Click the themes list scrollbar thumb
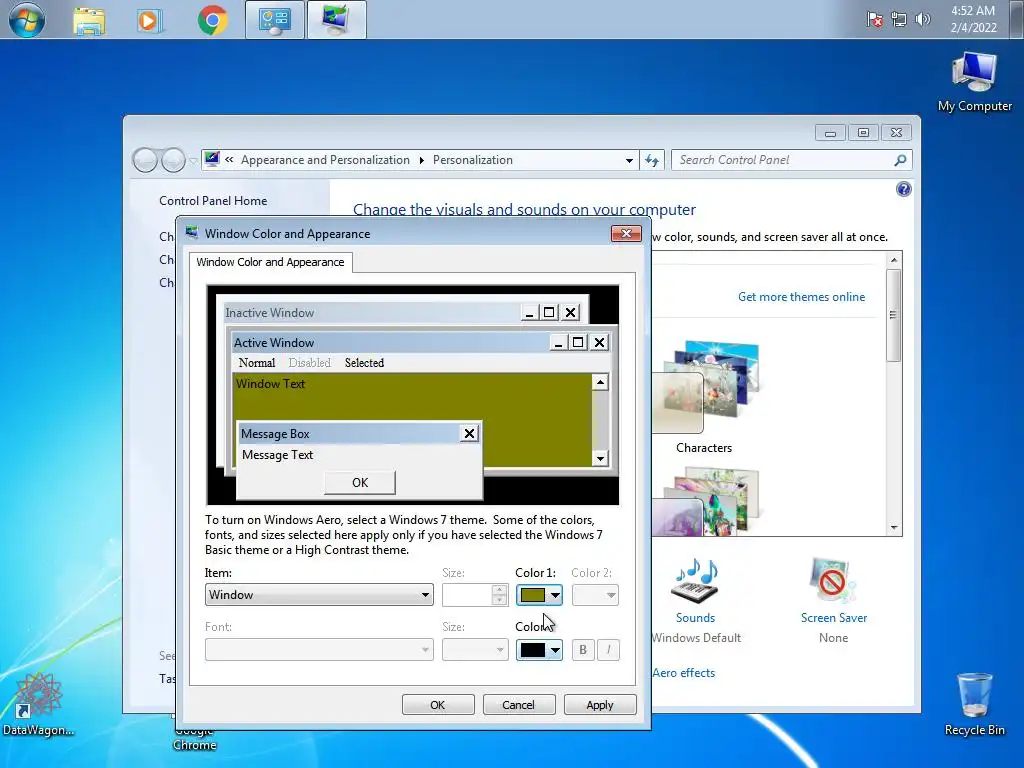Image resolution: width=1024 pixels, height=768 pixels. click(x=893, y=315)
